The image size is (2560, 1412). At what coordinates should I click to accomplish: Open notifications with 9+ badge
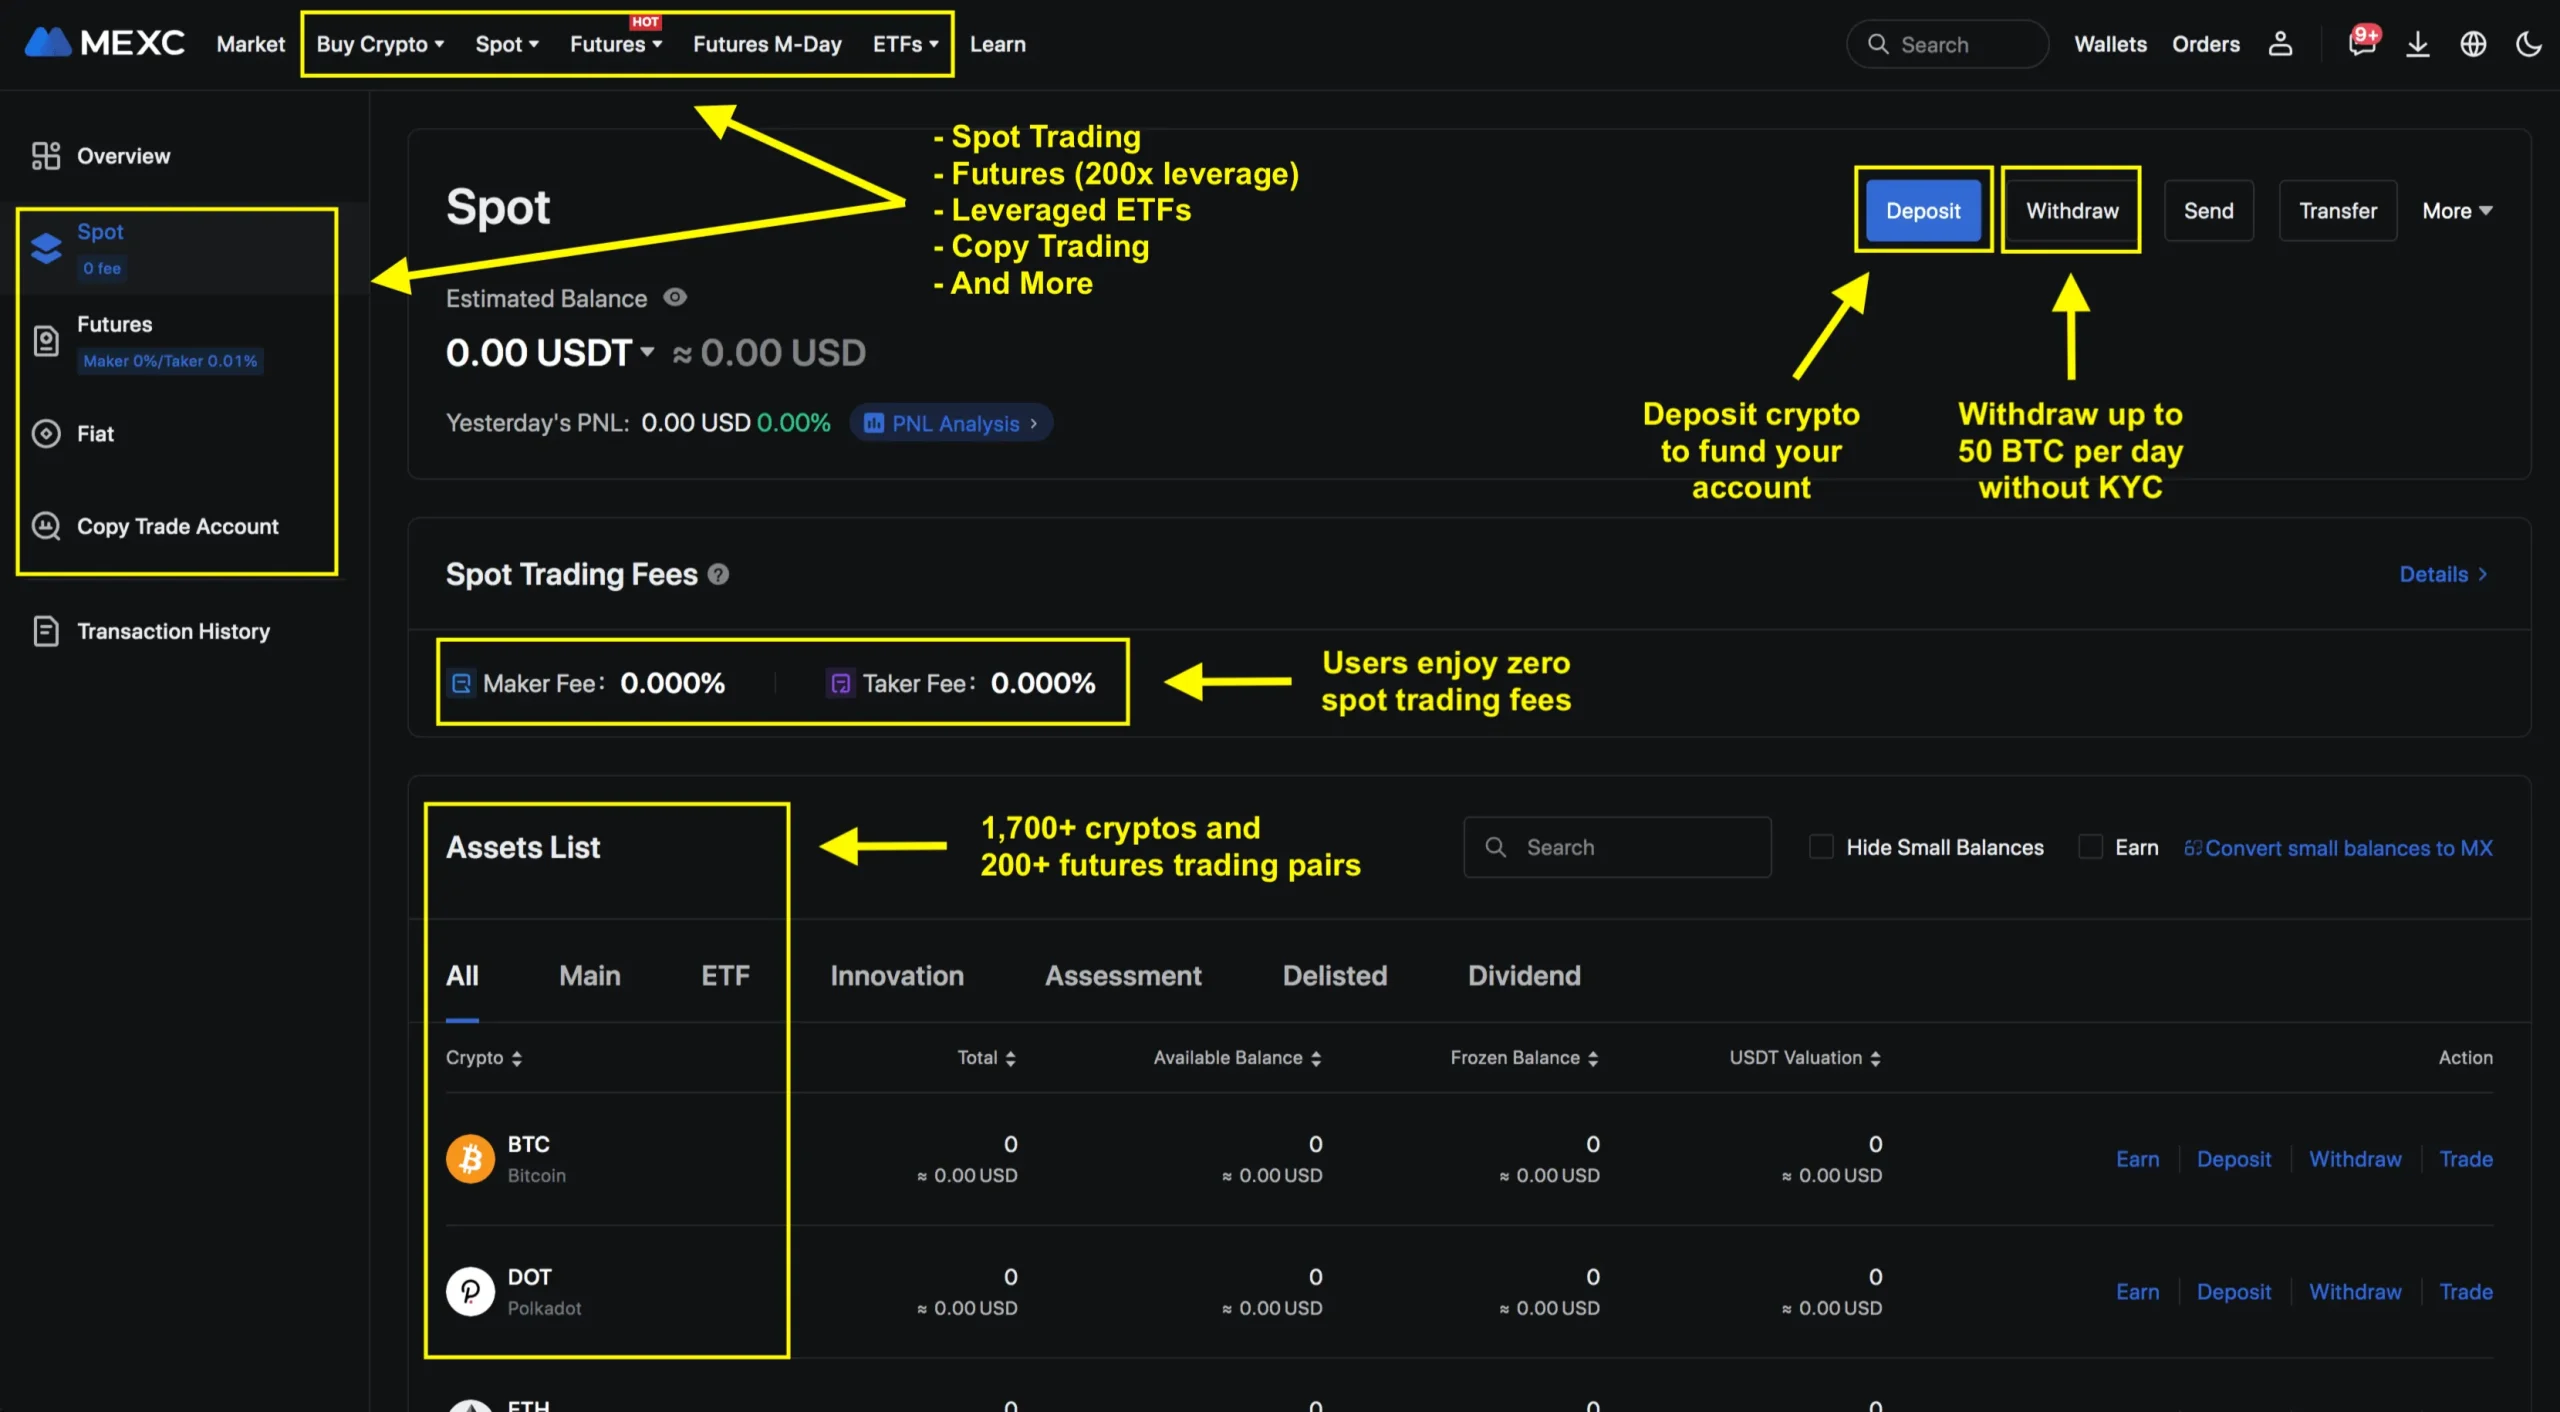[x=2362, y=44]
